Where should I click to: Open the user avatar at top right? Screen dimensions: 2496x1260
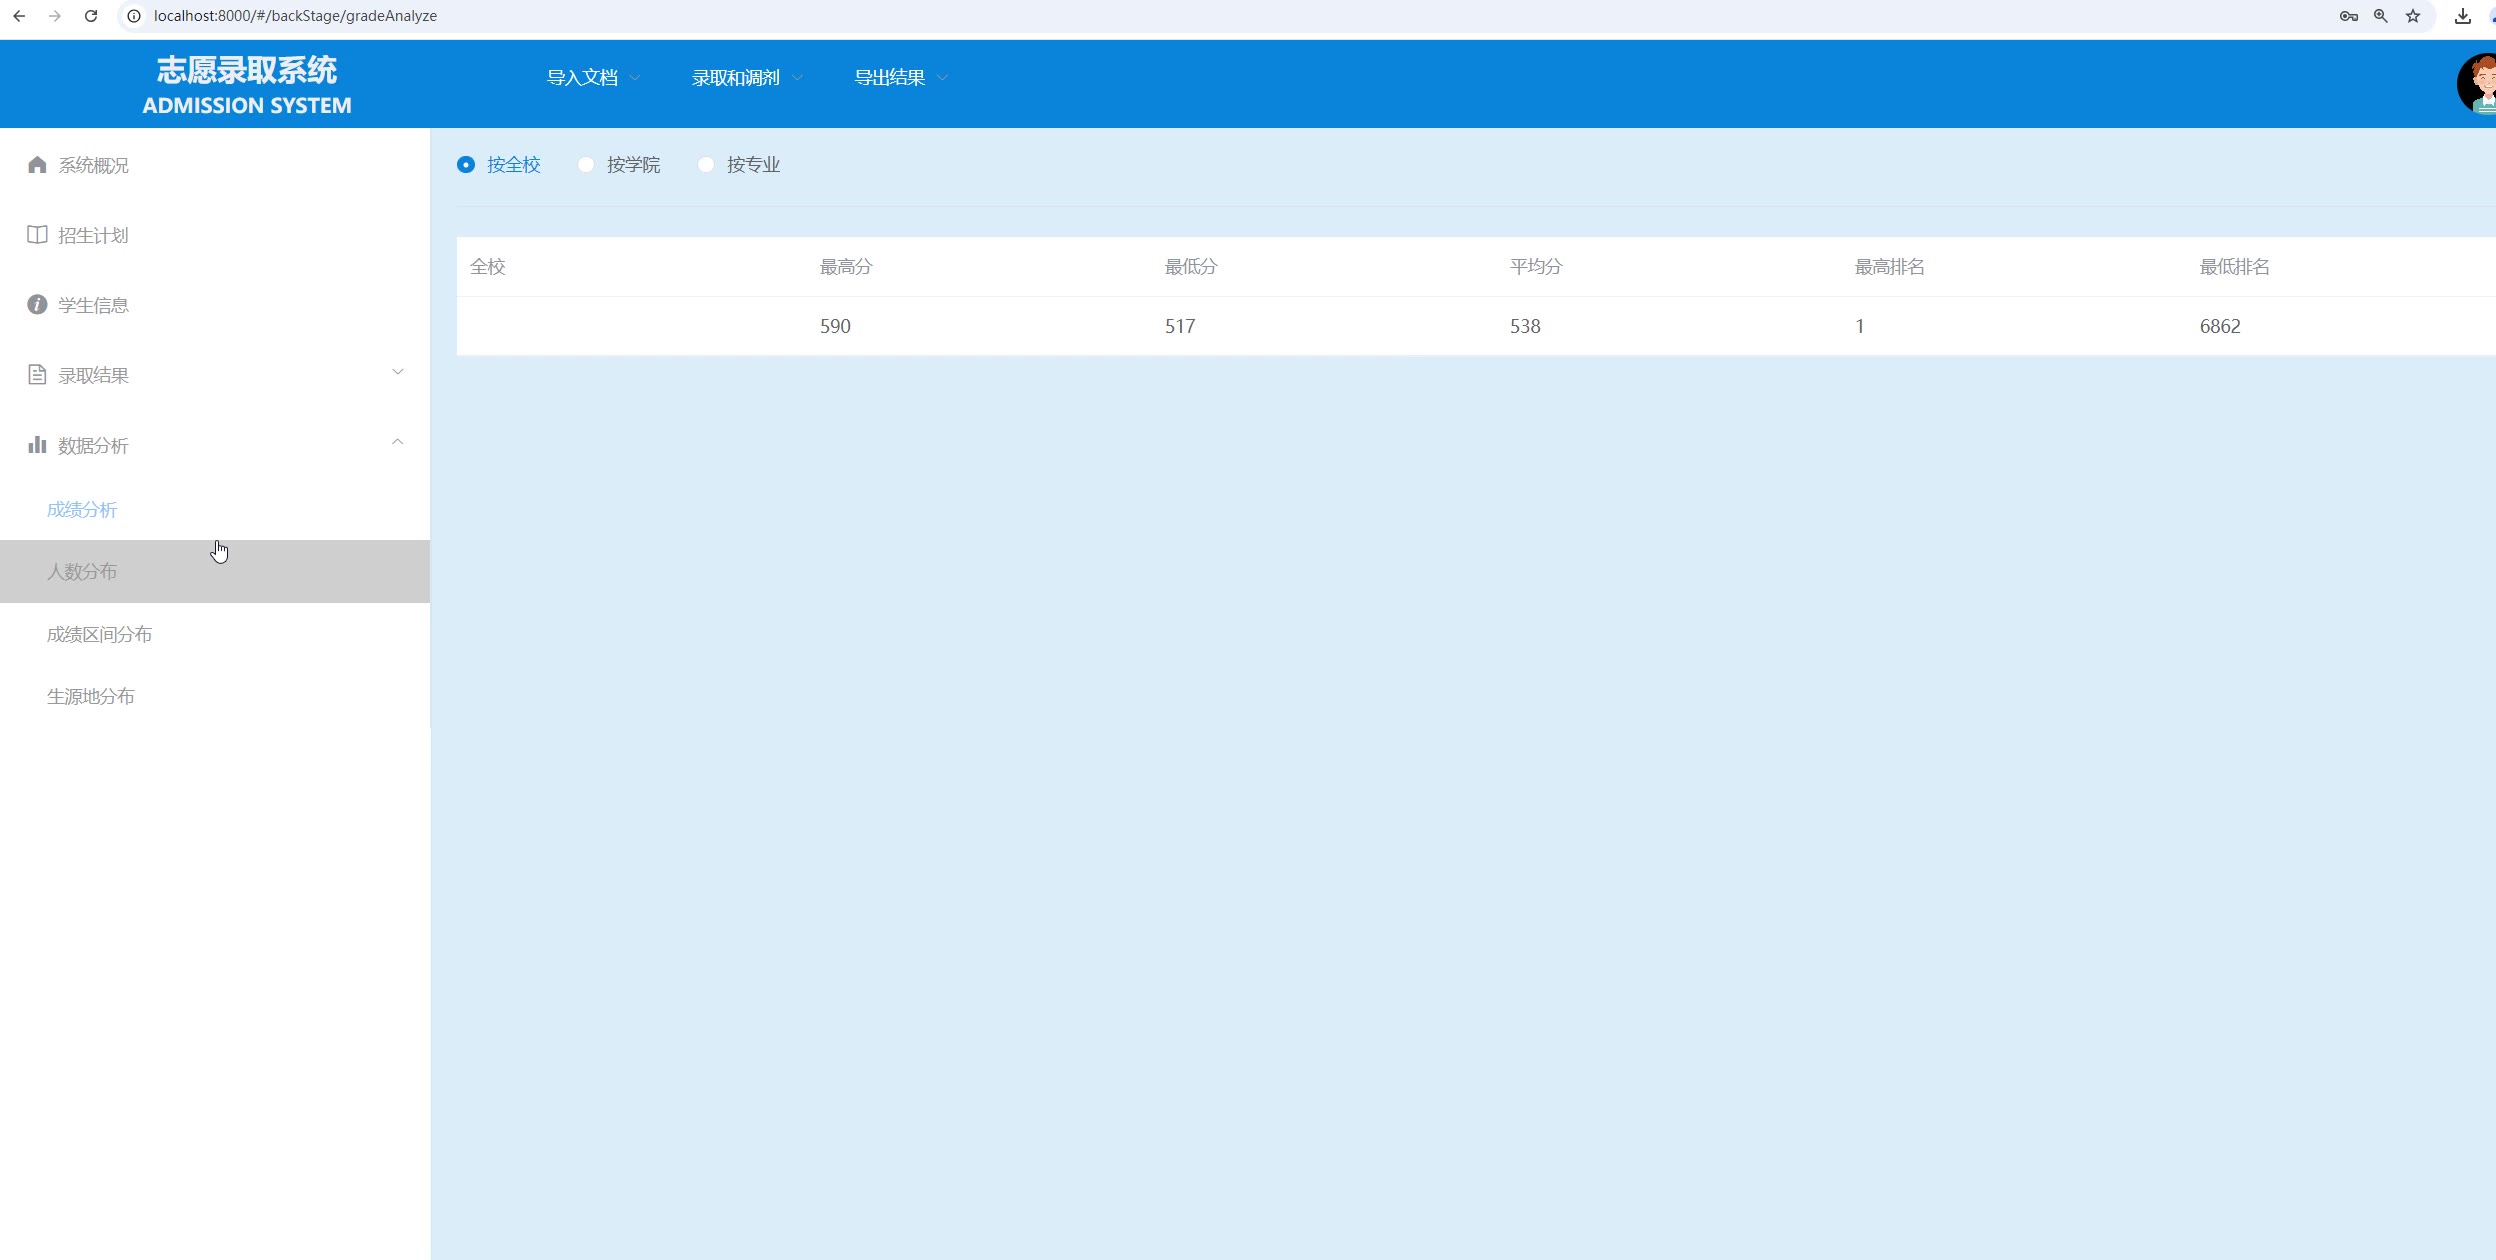(x=2480, y=84)
